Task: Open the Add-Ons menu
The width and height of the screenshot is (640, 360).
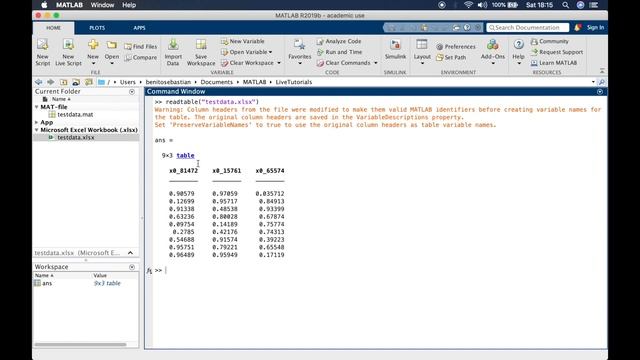Action: (x=493, y=52)
